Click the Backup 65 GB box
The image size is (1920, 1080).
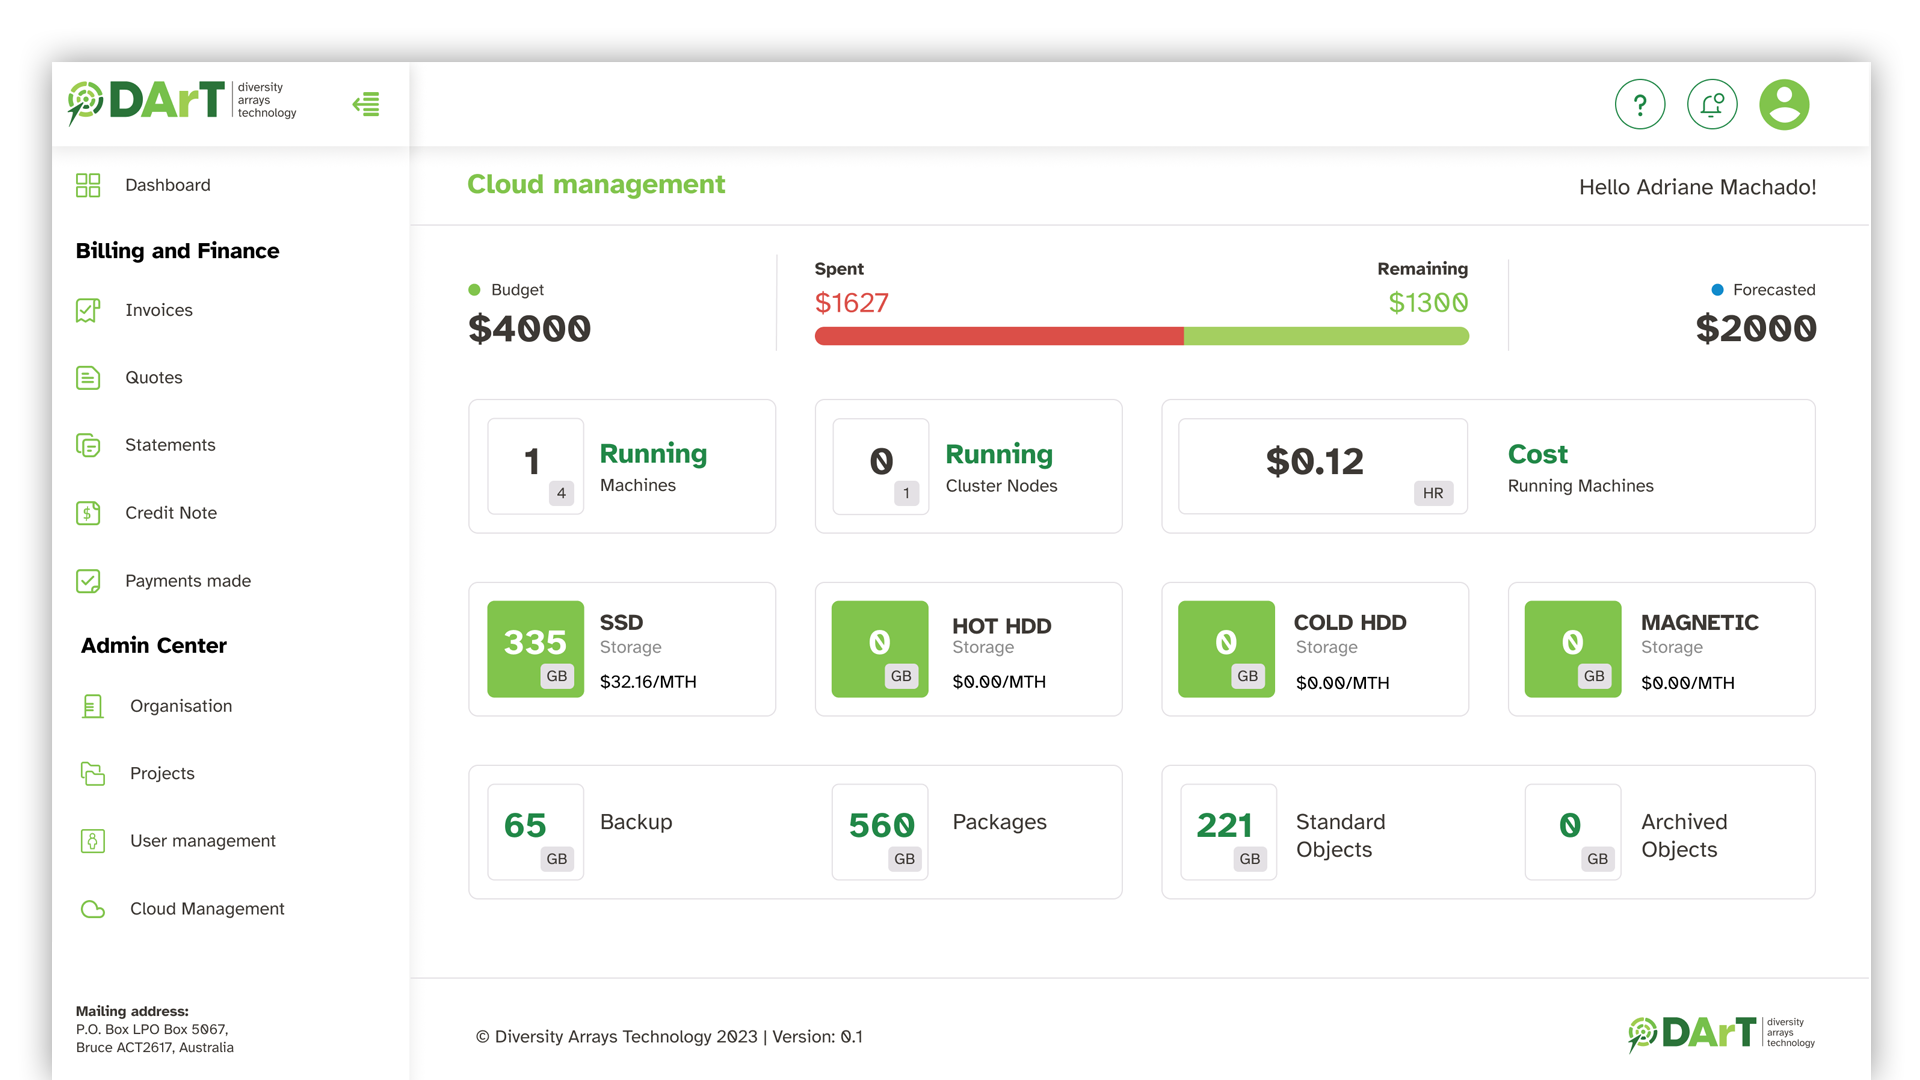(x=535, y=832)
